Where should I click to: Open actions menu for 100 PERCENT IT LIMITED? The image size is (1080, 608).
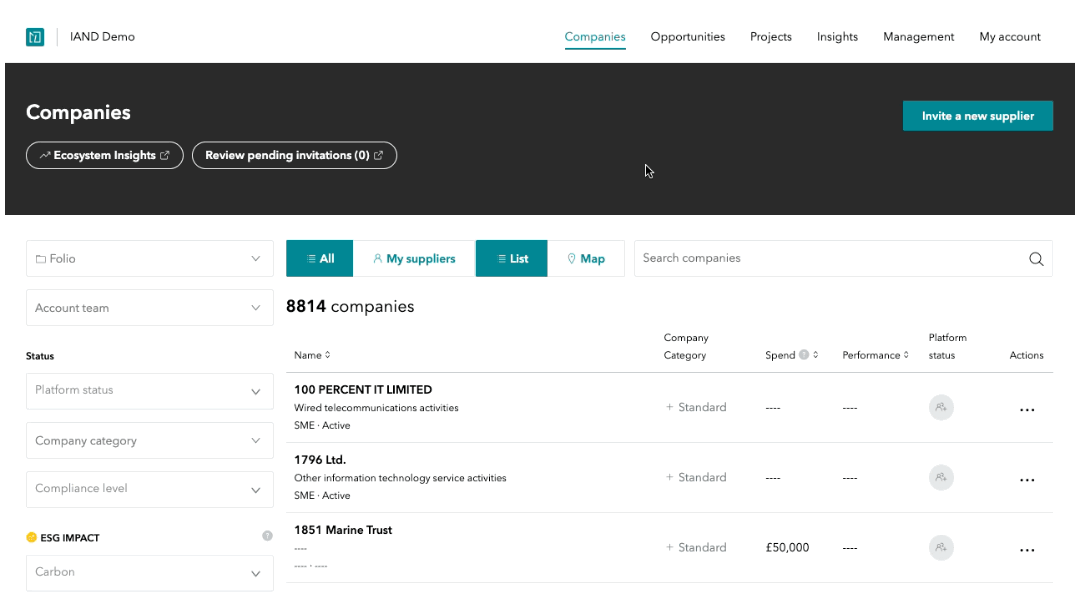(1027, 410)
